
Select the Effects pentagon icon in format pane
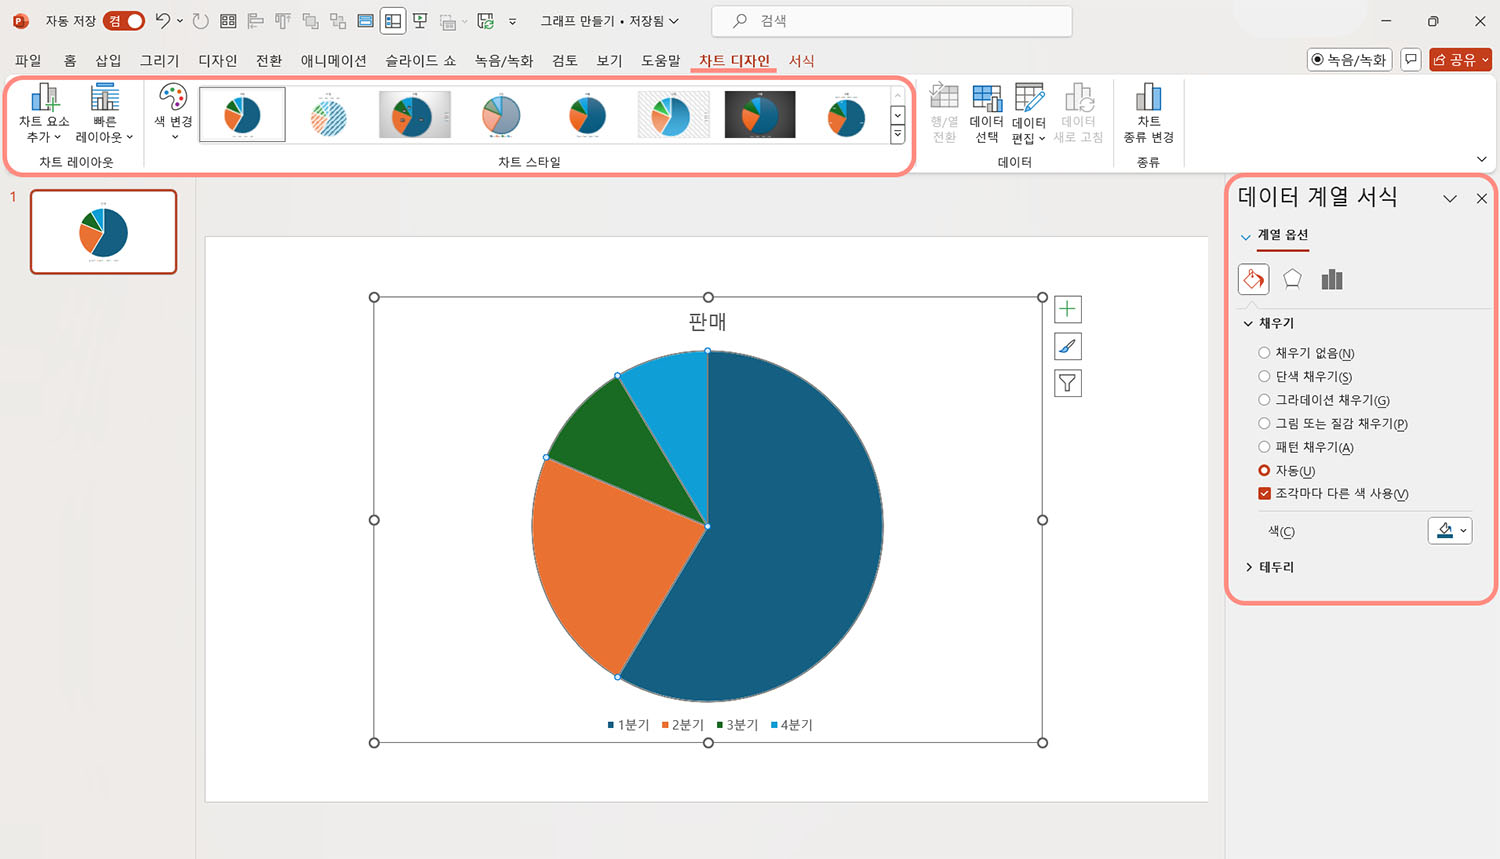1292,279
